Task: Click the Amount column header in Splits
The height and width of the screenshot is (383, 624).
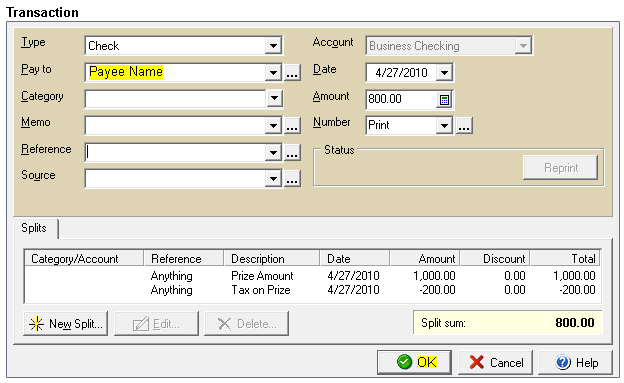Action: click(x=425, y=259)
